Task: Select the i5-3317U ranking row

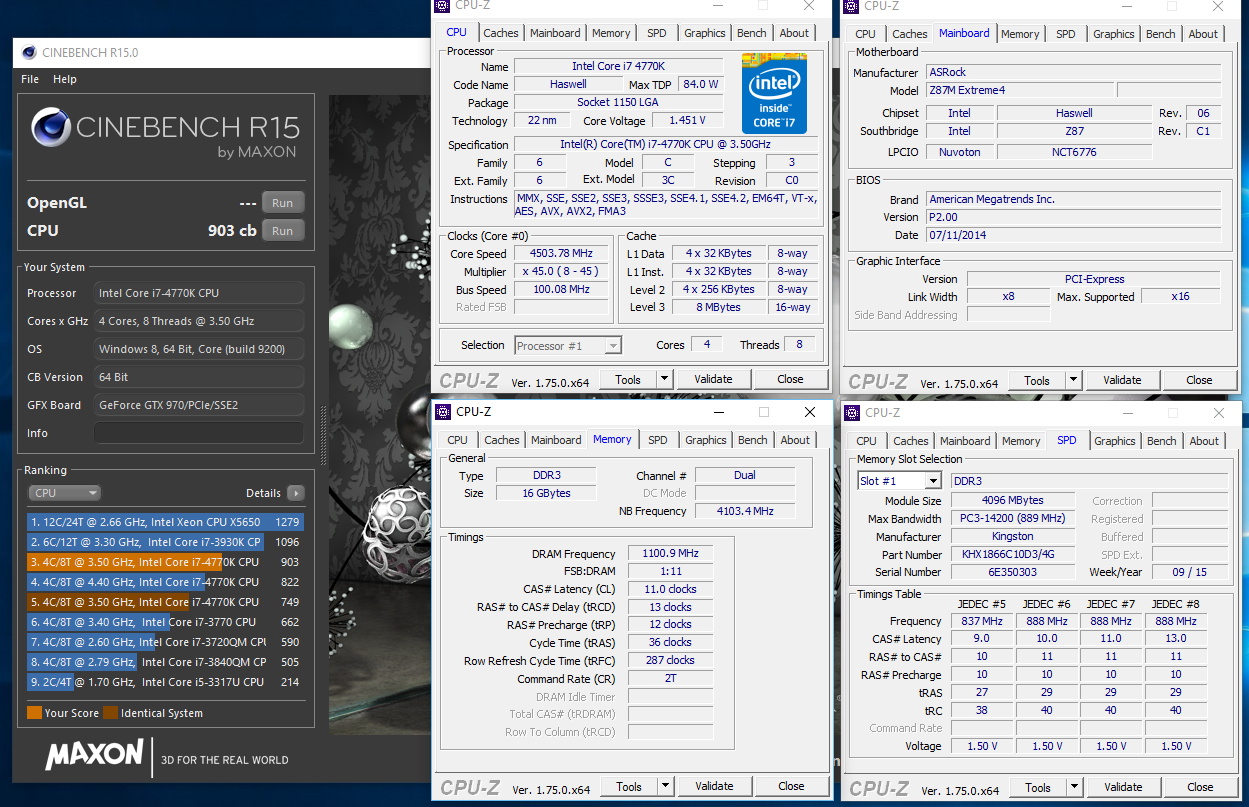Action: pos(166,682)
